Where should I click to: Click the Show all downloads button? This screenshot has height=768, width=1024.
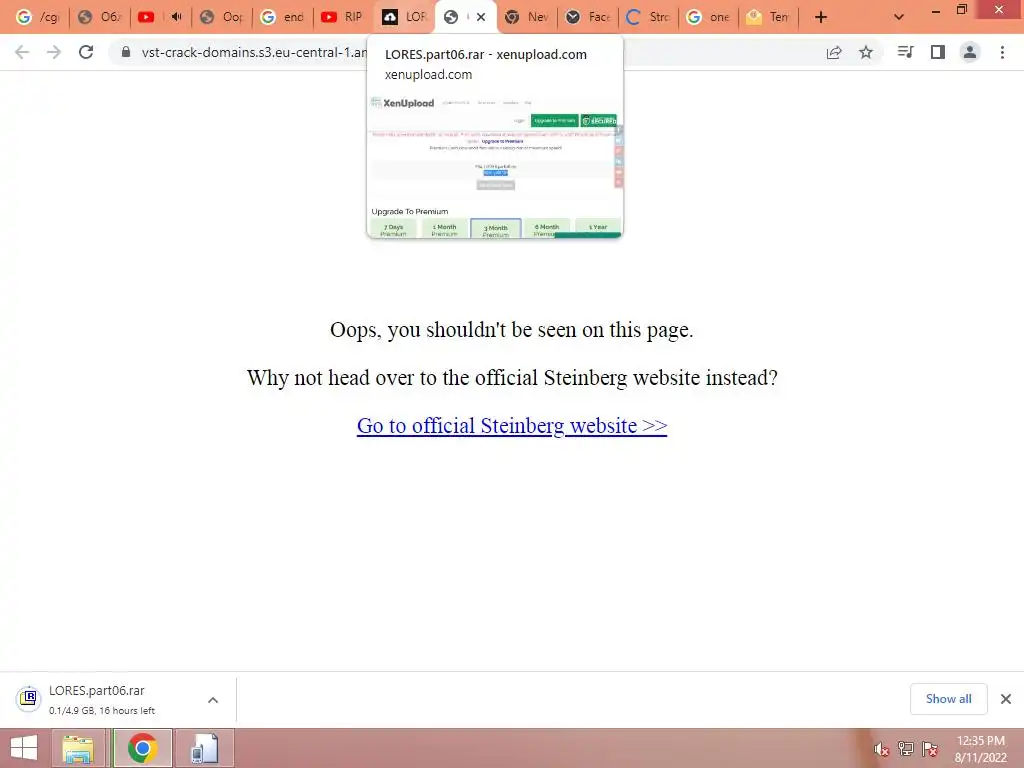[x=948, y=699]
